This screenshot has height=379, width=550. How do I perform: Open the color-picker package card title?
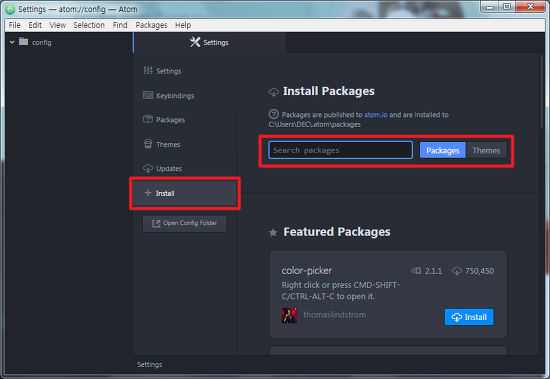pos(307,271)
